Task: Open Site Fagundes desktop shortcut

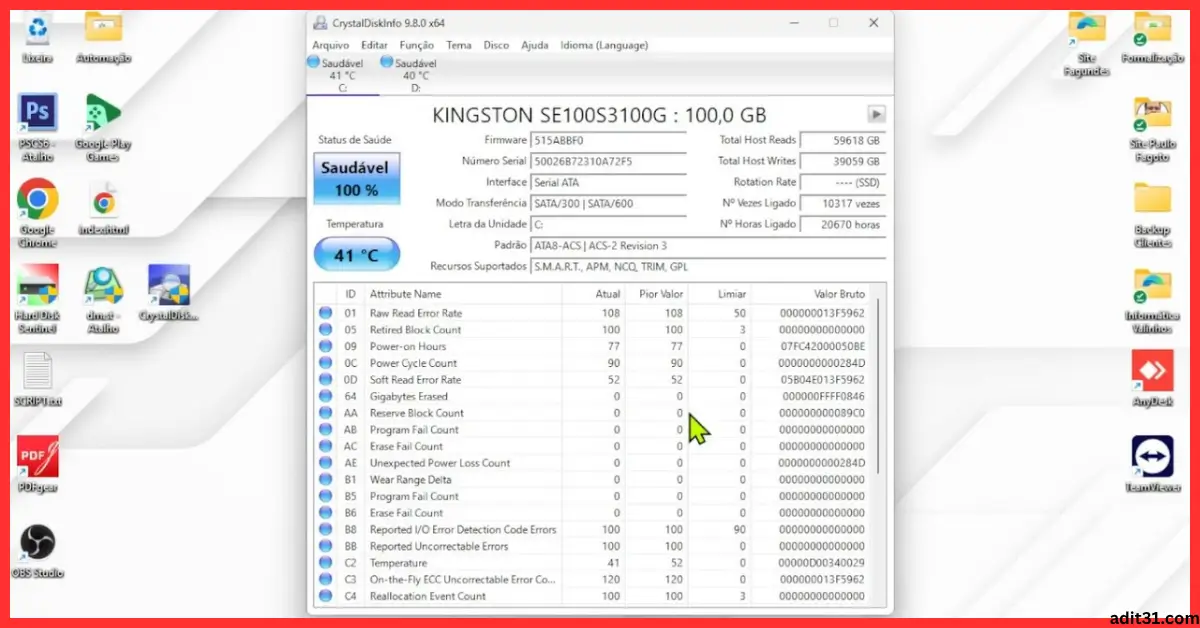Action: coord(1087,44)
